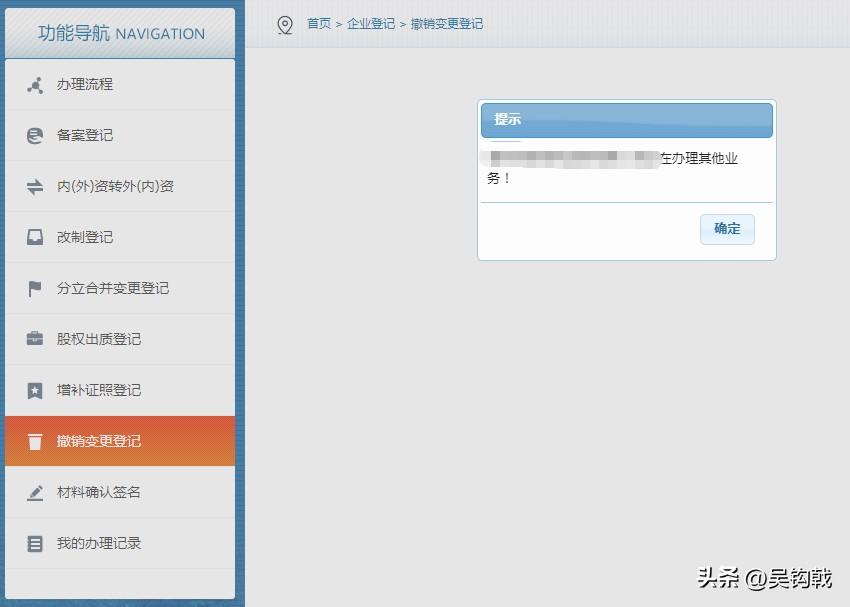This screenshot has height=607, width=850.
Task: Open the 办理流程 menu item
Action: [120, 85]
